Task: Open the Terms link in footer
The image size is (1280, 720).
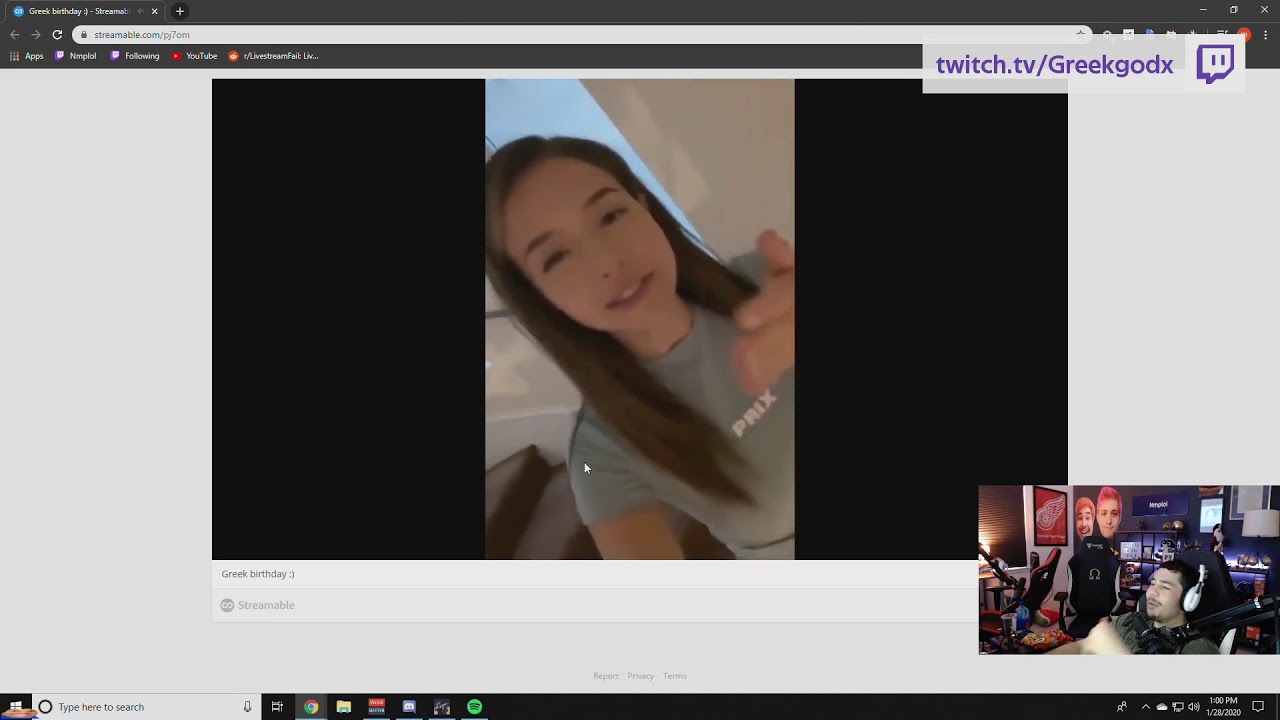Action: pyautogui.click(x=675, y=676)
